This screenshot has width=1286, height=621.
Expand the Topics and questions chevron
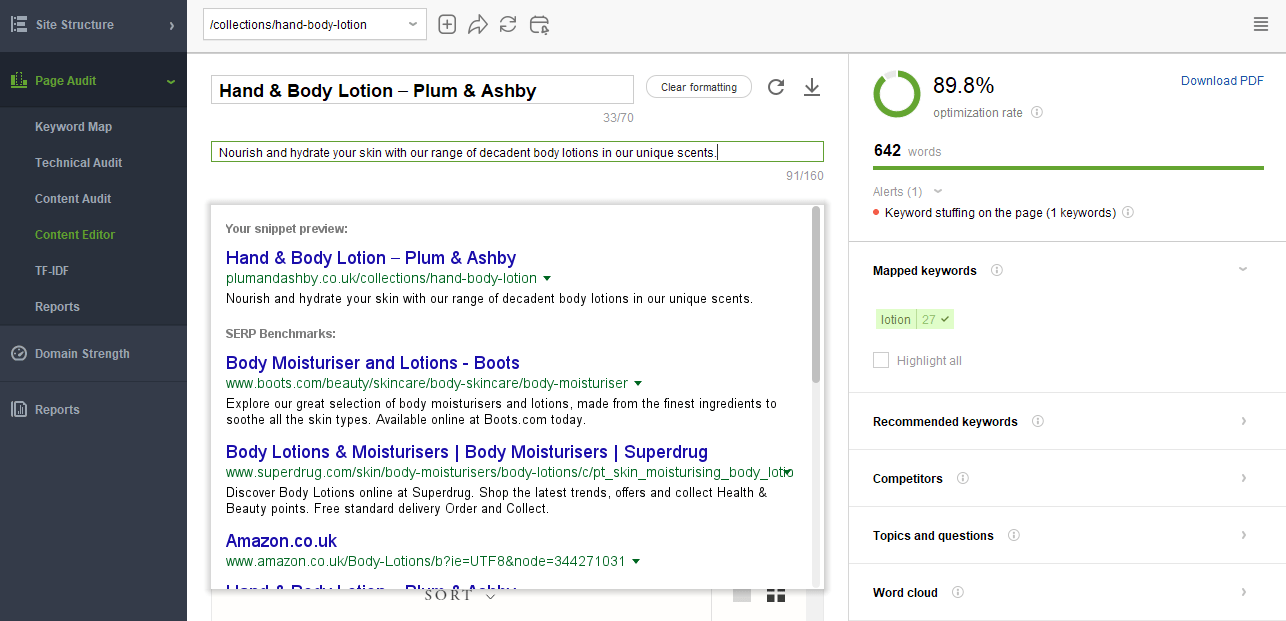pos(1244,535)
